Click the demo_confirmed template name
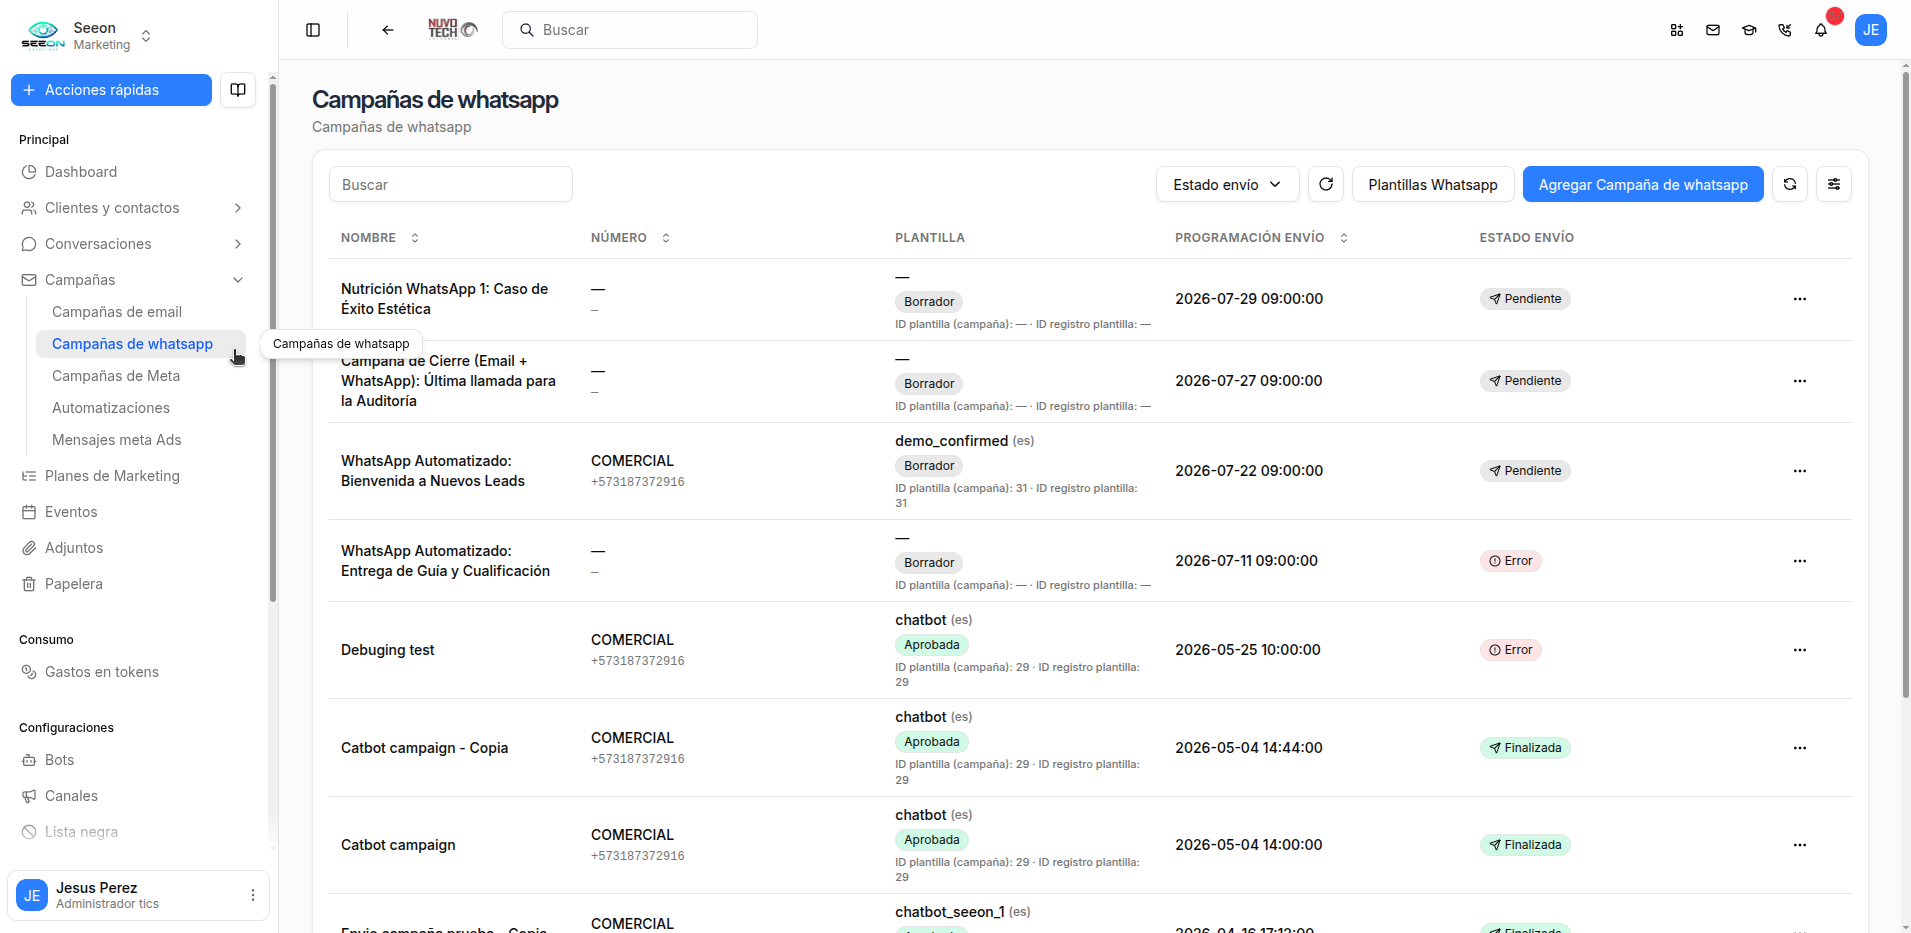This screenshot has height=933, width=1911. [951, 441]
